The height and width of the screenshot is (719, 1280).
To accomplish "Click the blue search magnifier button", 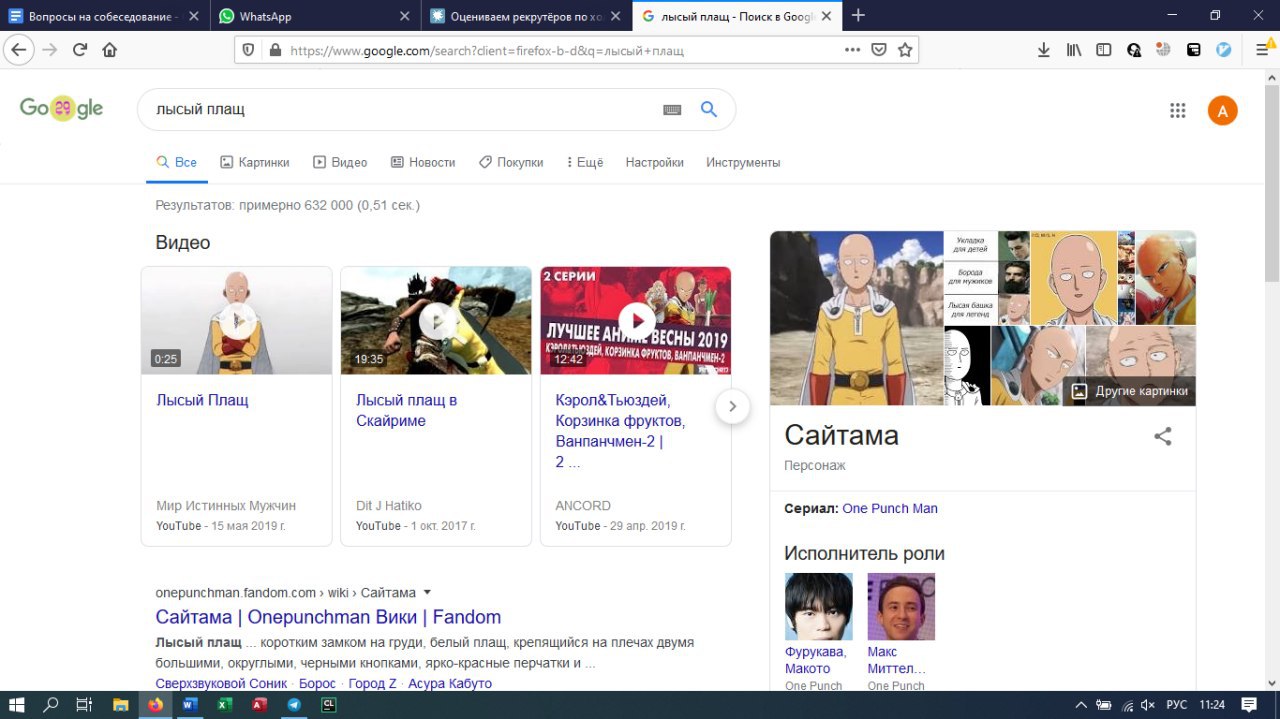I will (709, 110).
